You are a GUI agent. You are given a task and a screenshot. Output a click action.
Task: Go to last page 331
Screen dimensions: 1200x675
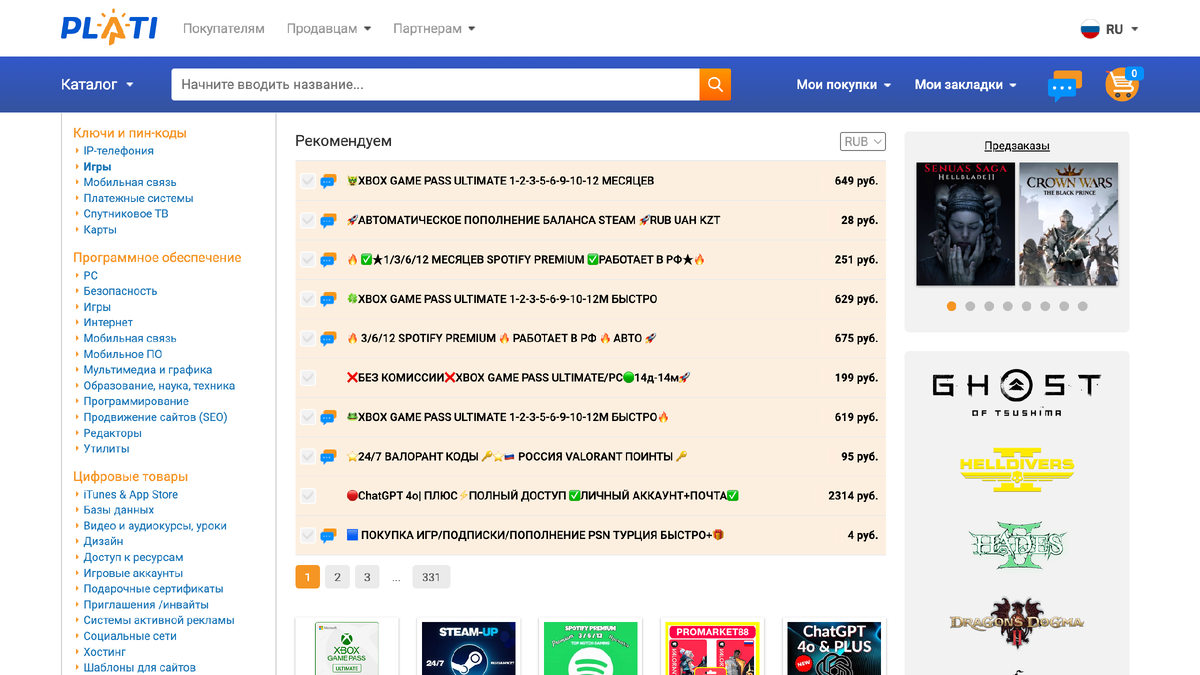431,577
